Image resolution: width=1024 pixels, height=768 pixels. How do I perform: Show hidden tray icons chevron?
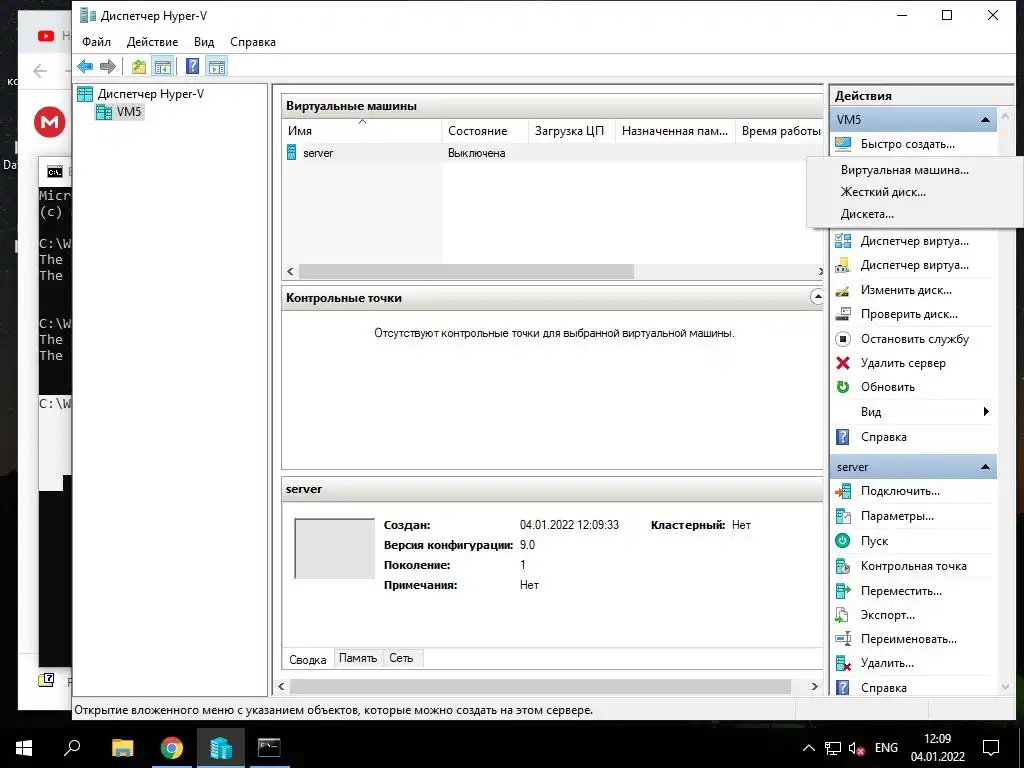coord(808,748)
